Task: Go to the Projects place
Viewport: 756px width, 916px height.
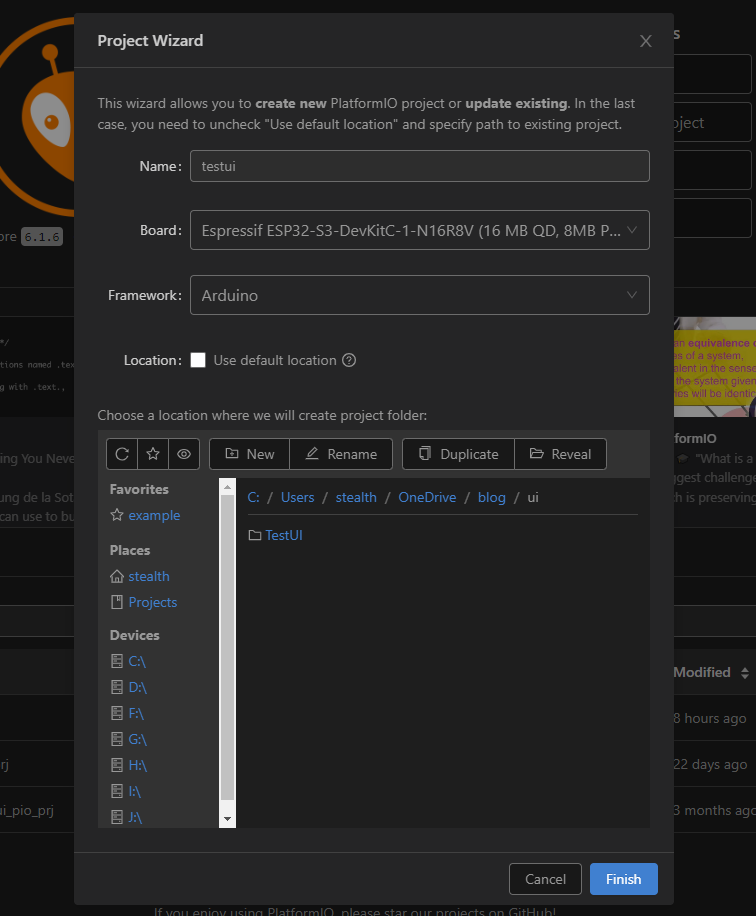Action: pyautogui.click(x=152, y=602)
